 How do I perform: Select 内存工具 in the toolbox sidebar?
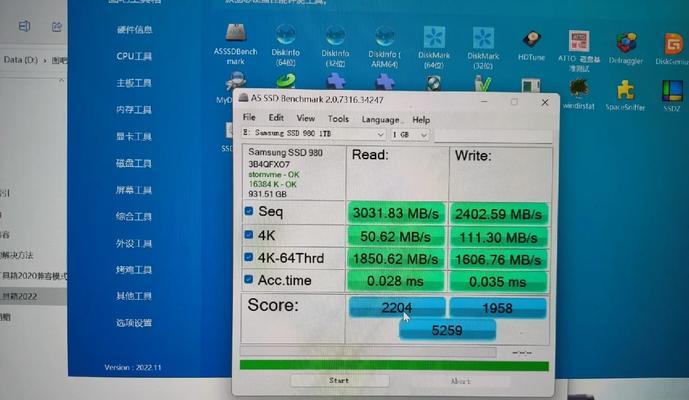[x=134, y=110]
